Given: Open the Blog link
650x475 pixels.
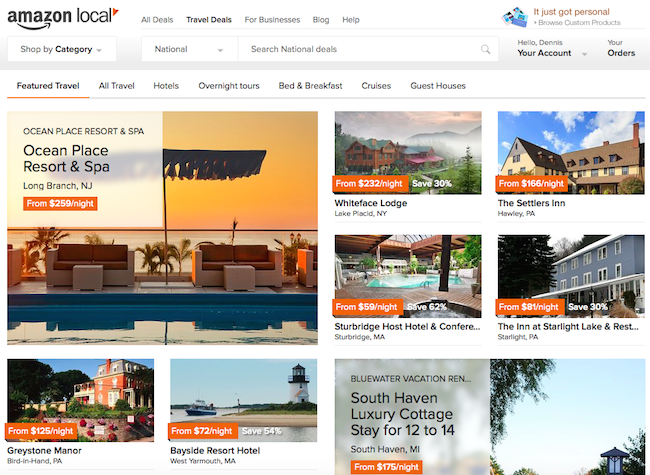Looking at the screenshot, I should pyautogui.click(x=321, y=19).
